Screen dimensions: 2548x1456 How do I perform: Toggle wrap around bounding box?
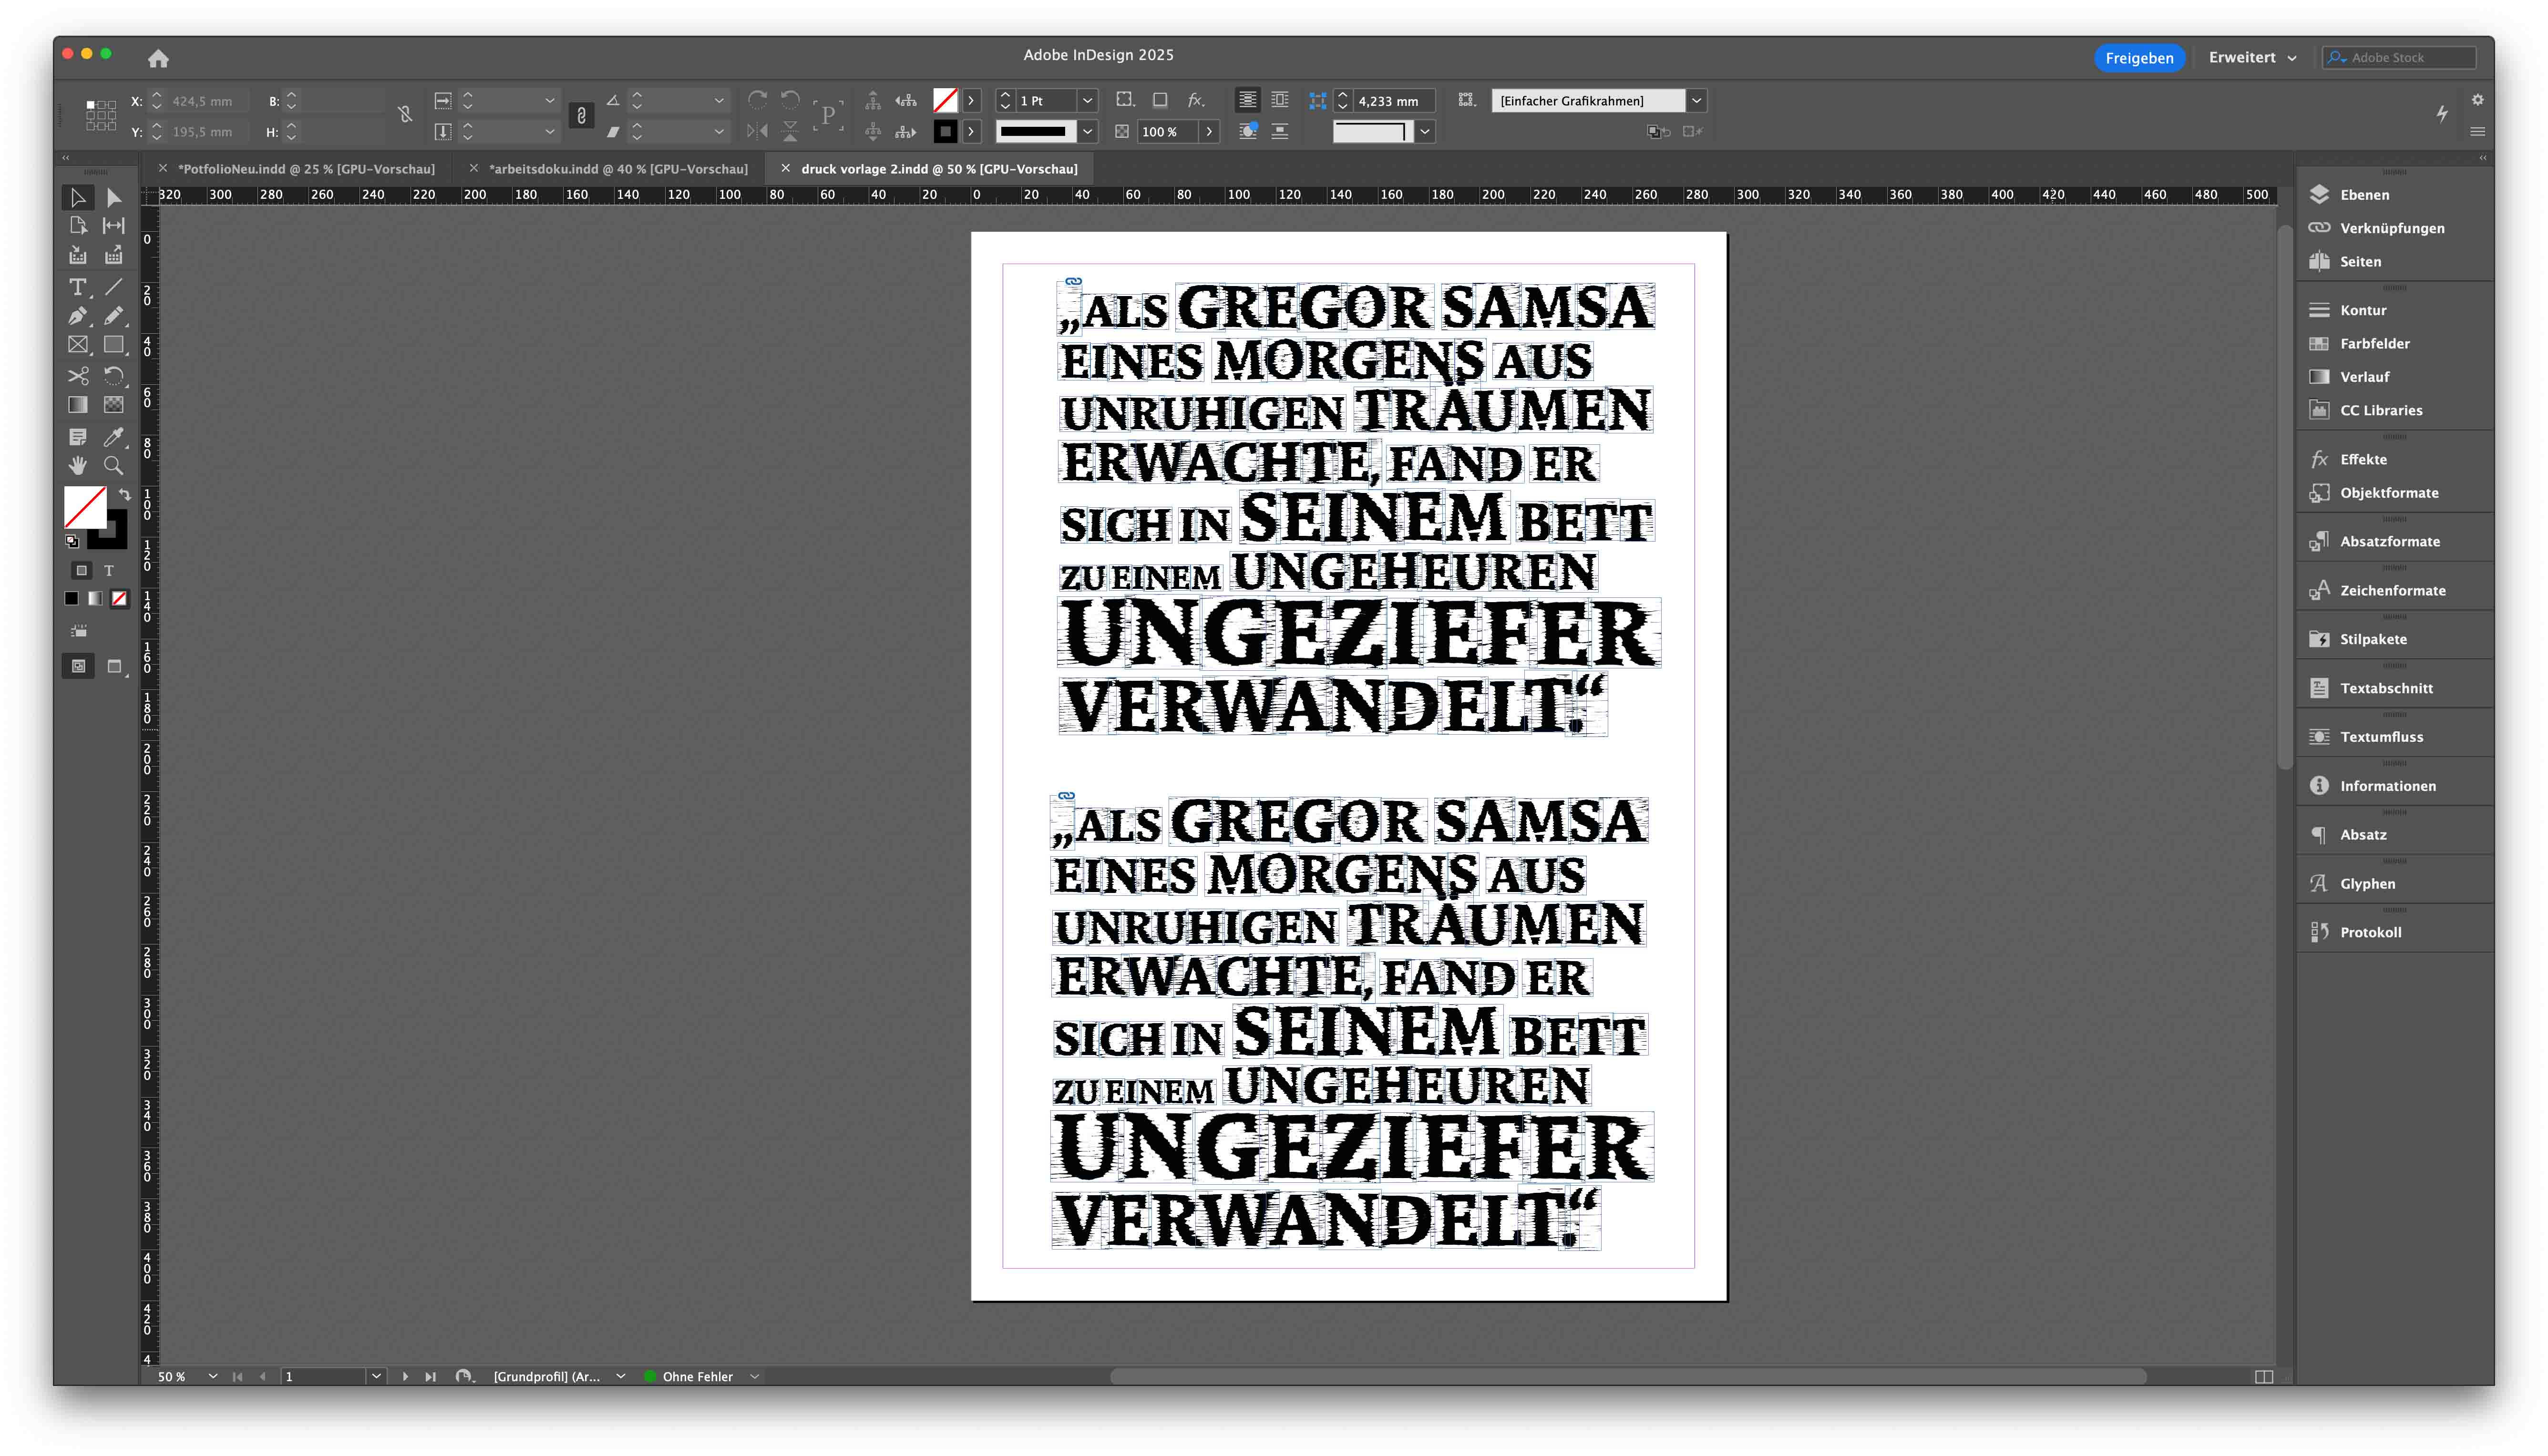tap(1280, 100)
